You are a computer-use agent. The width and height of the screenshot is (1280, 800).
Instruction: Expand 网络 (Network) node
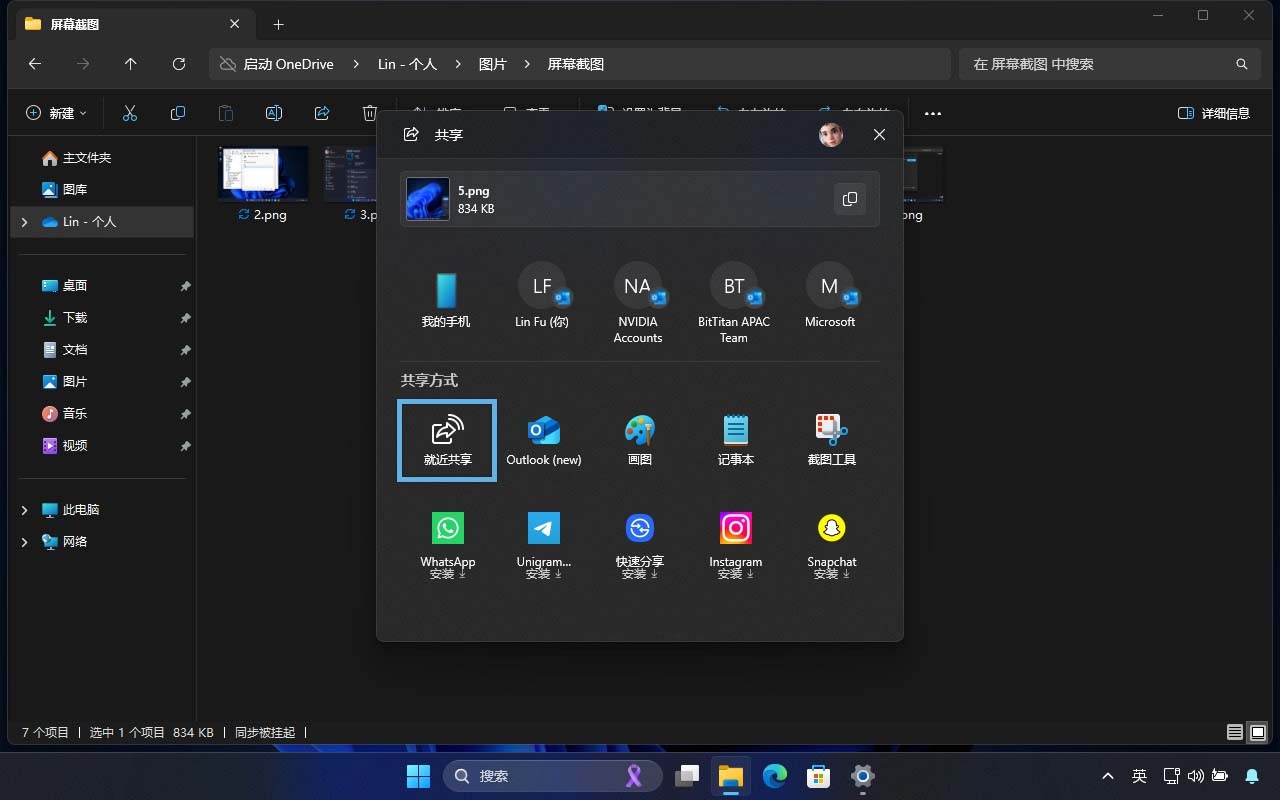pyautogui.click(x=24, y=542)
